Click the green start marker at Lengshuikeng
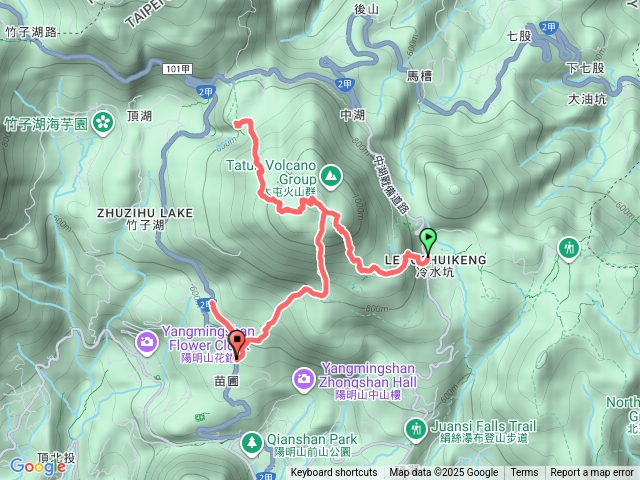This screenshot has width=640, height=480. click(x=428, y=242)
